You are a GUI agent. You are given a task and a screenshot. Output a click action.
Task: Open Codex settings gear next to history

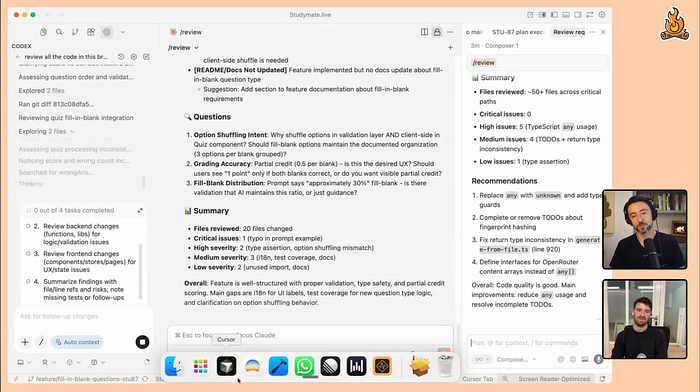pos(133,57)
